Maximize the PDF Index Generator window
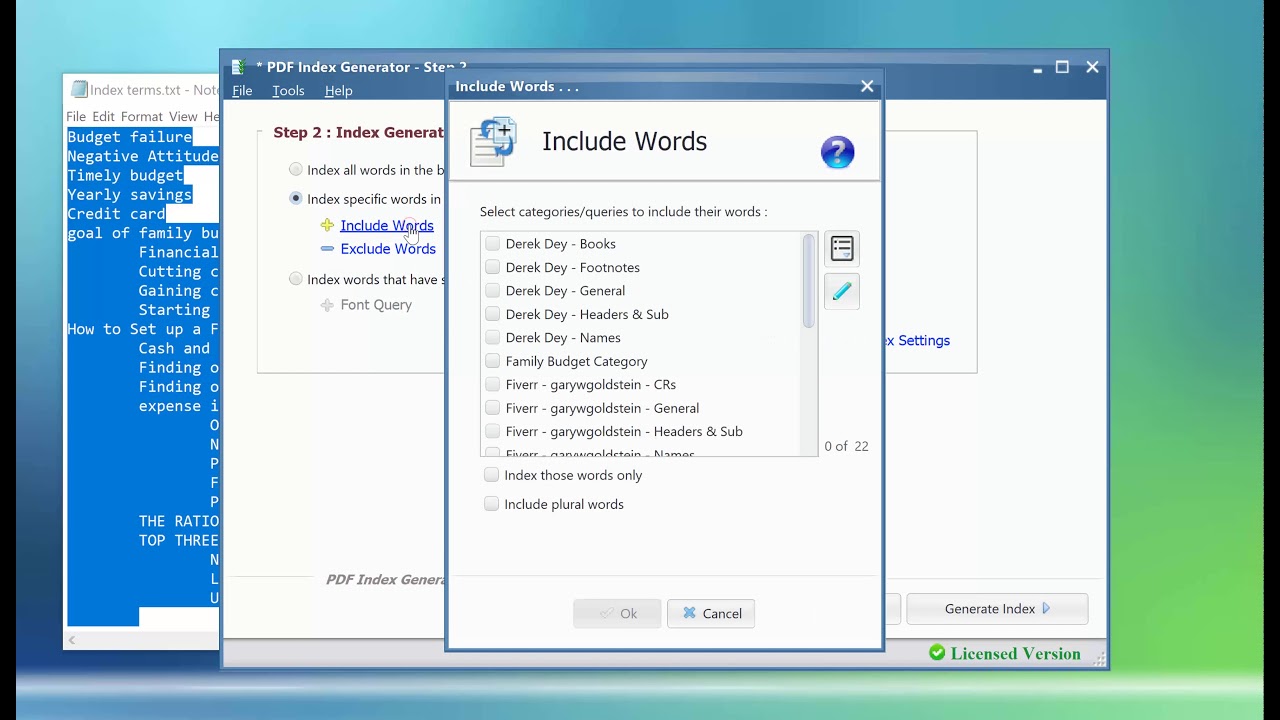The height and width of the screenshot is (720, 1280). pyautogui.click(x=1062, y=67)
